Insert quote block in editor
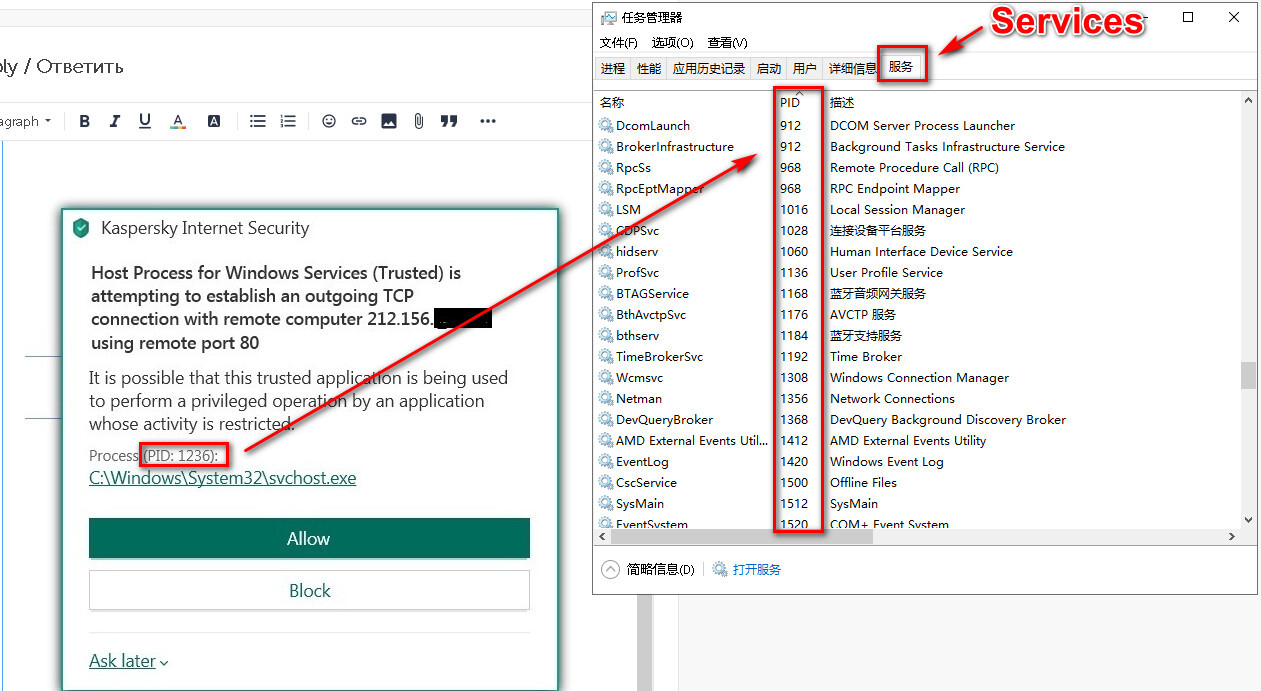 point(449,121)
